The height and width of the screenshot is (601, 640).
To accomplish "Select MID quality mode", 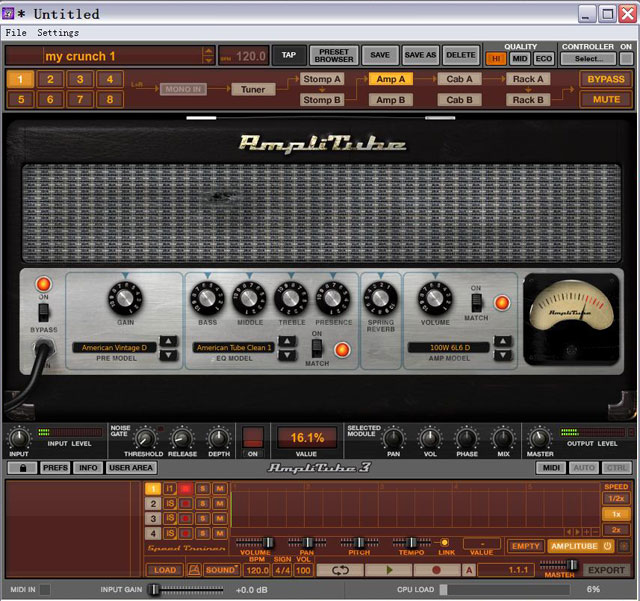I will click(520, 59).
